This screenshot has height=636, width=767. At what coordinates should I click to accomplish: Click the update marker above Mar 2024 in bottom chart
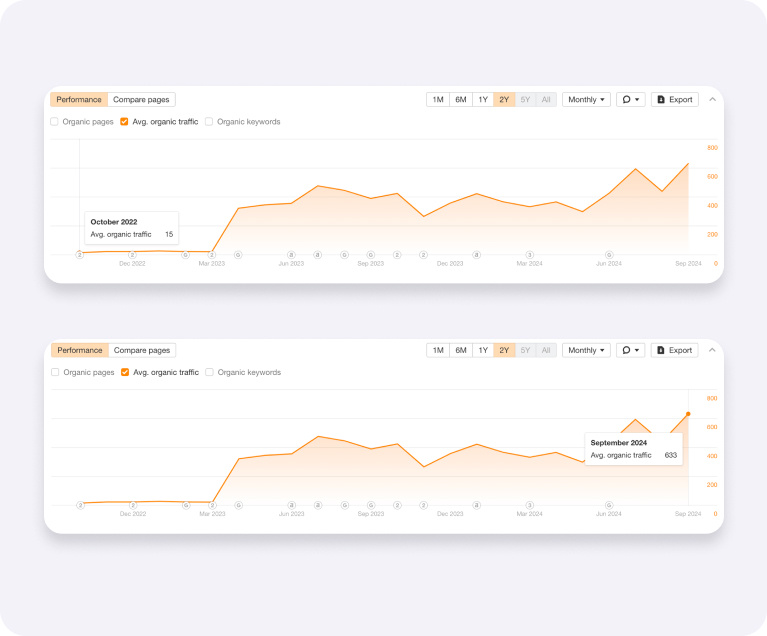[529, 505]
